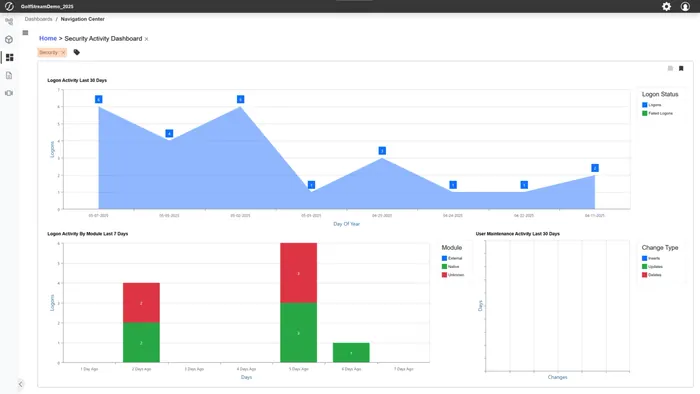700x394 pixels.
Task: Click the red Unknown bar for 5 Days Ago
Action: coord(299,273)
